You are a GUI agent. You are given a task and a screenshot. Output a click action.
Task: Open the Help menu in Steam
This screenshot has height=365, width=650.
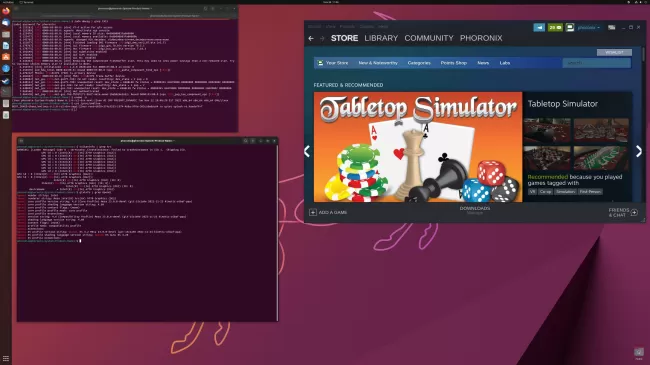tap(383, 27)
